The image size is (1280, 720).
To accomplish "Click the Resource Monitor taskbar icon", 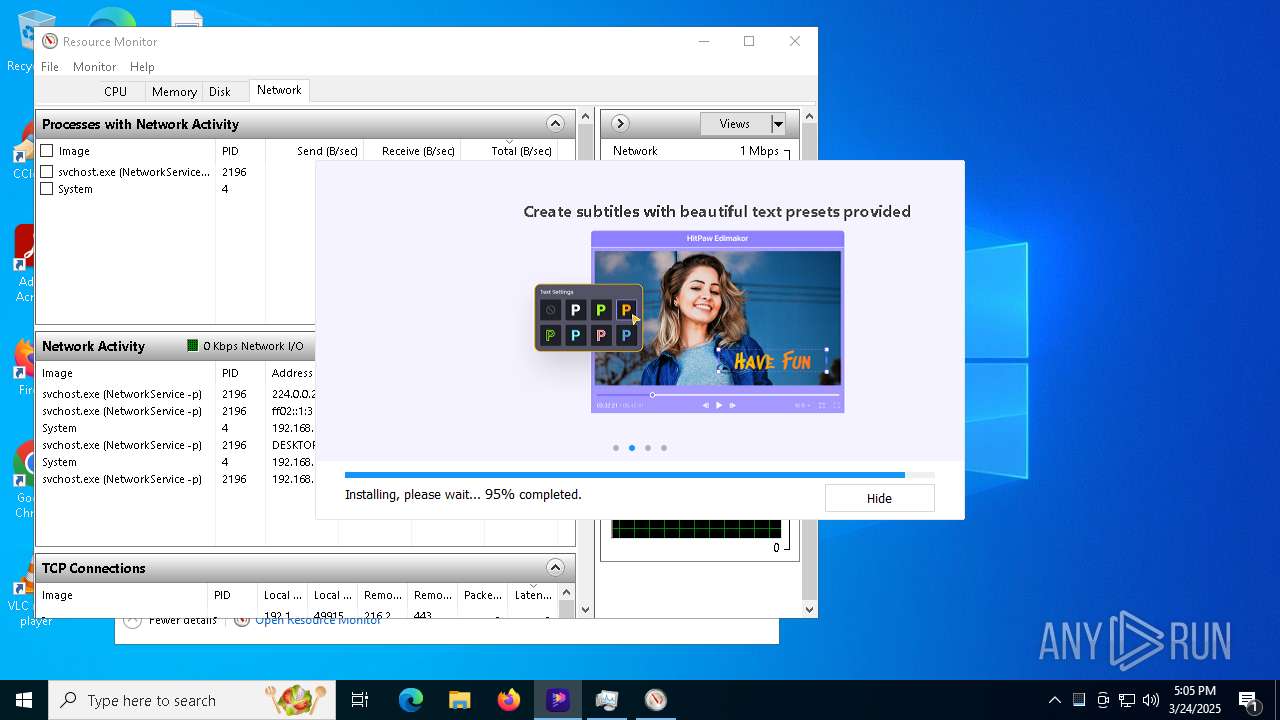I will (x=656, y=700).
